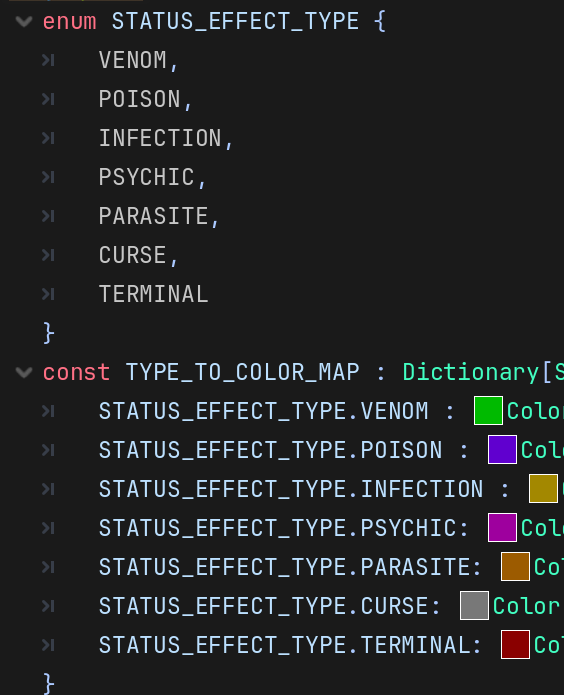
Task: Open the dark red TERMINAL color swatch
Action: pos(515,644)
